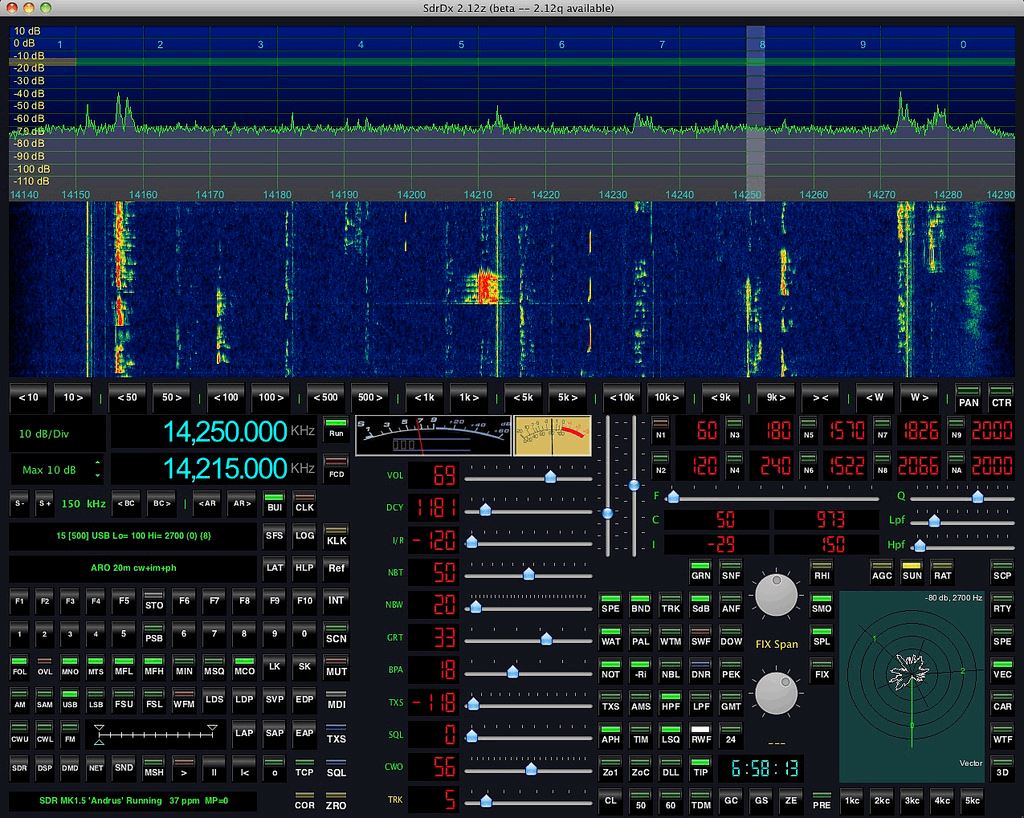Select the PAN display icon
Screen dimensions: 1024x818
[968, 397]
